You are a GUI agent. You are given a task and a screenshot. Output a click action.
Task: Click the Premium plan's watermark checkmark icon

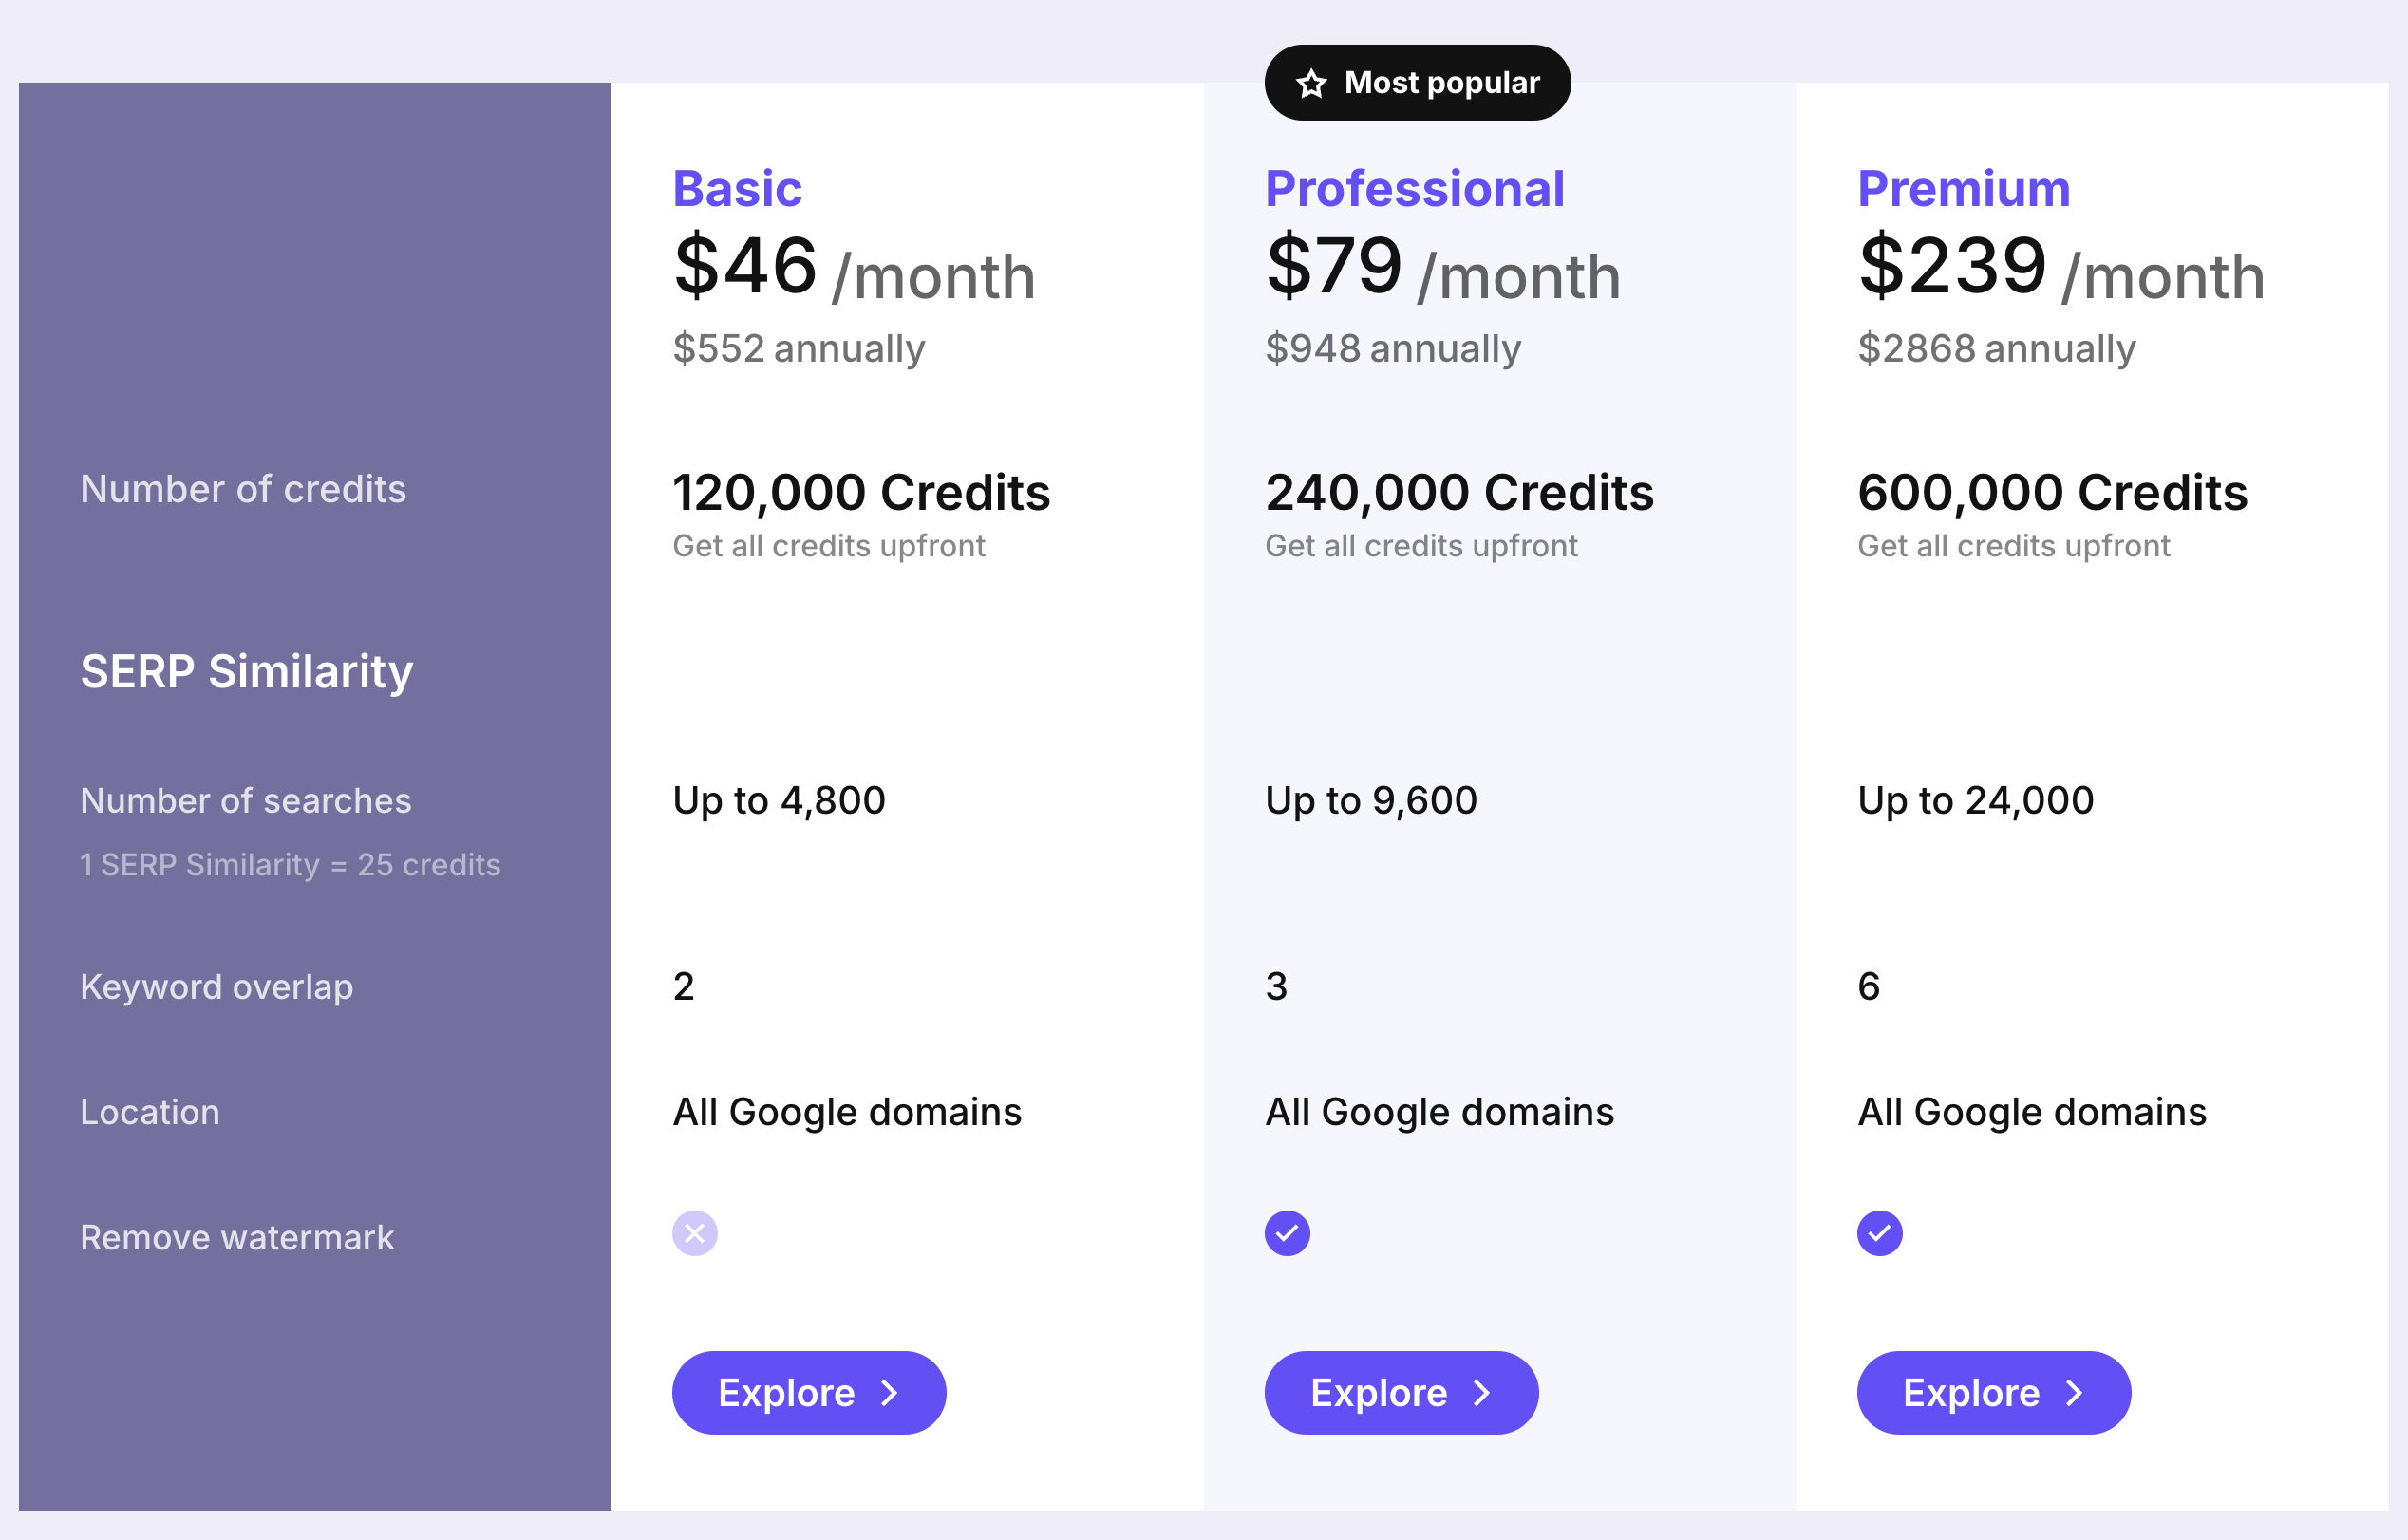click(1879, 1233)
